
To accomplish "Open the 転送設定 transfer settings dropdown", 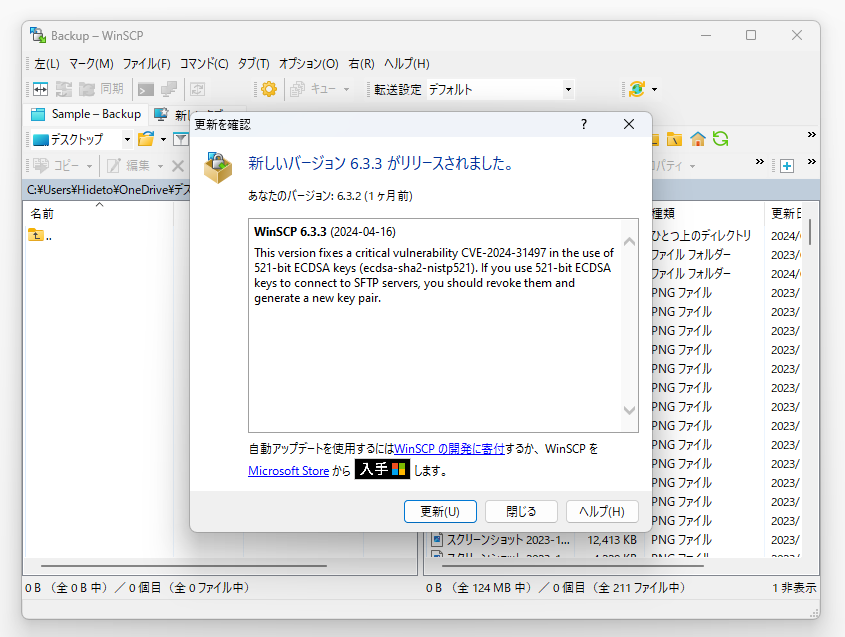I will click(x=567, y=89).
